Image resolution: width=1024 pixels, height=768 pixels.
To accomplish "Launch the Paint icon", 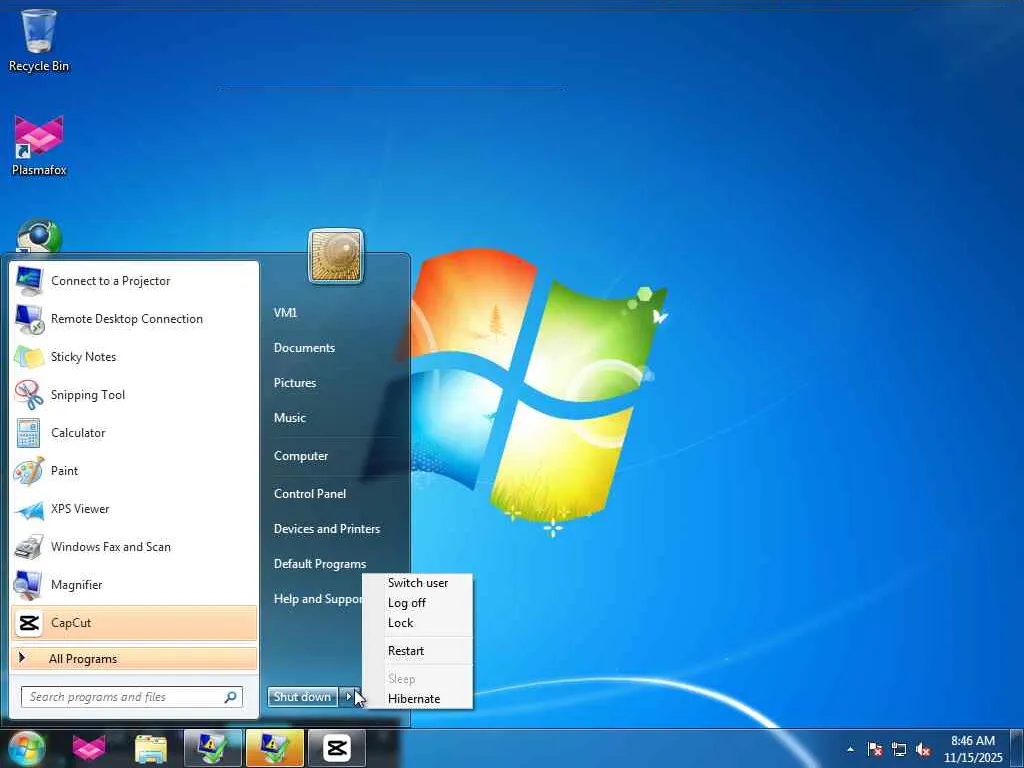I will click(x=29, y=471).
